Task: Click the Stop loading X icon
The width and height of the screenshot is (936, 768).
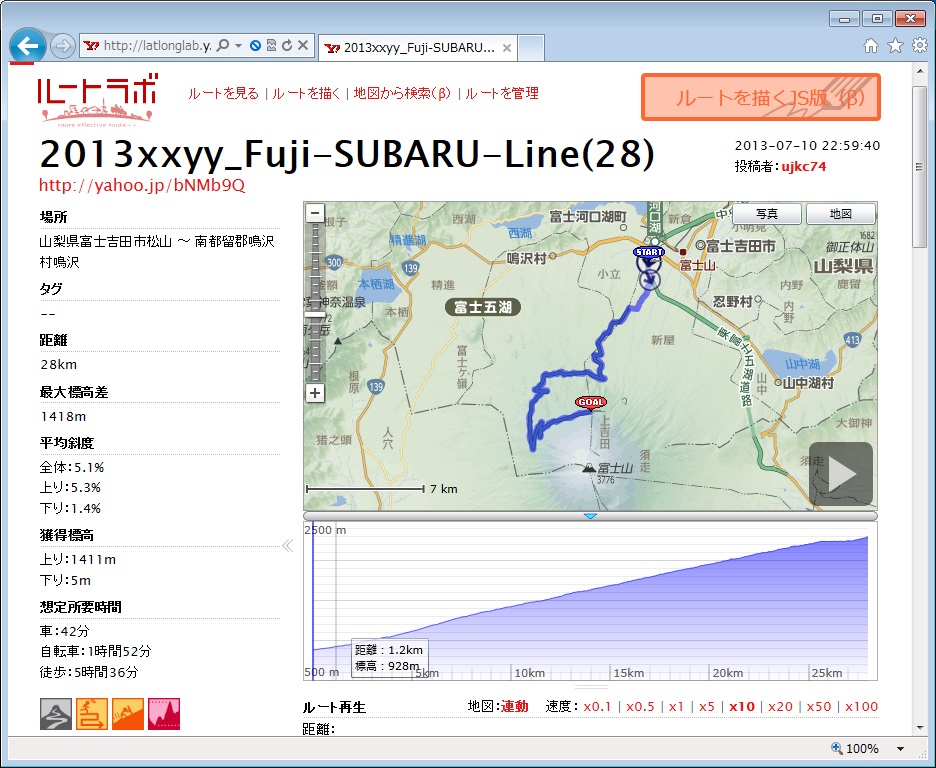Action: tap(303, 45)
